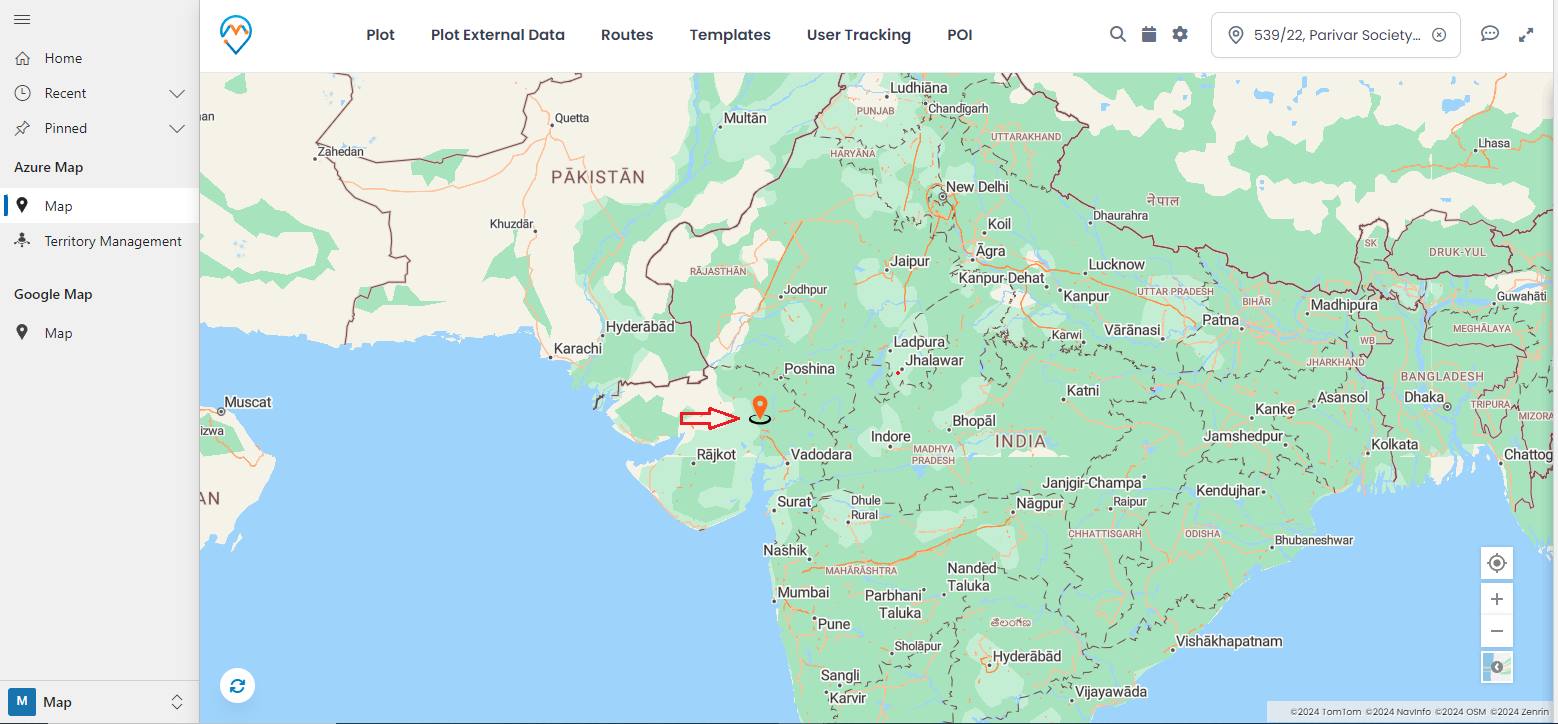Clear the searched address

pos(1439,35)
